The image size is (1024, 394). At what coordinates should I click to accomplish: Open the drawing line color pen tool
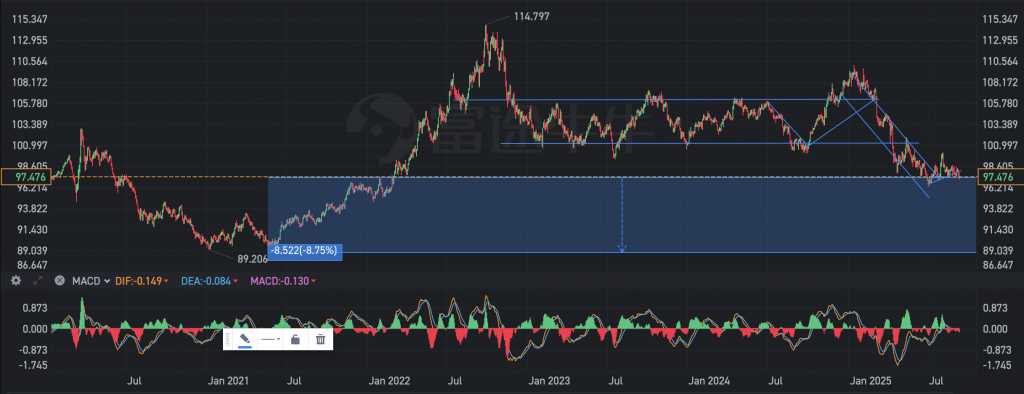(245, 340)
